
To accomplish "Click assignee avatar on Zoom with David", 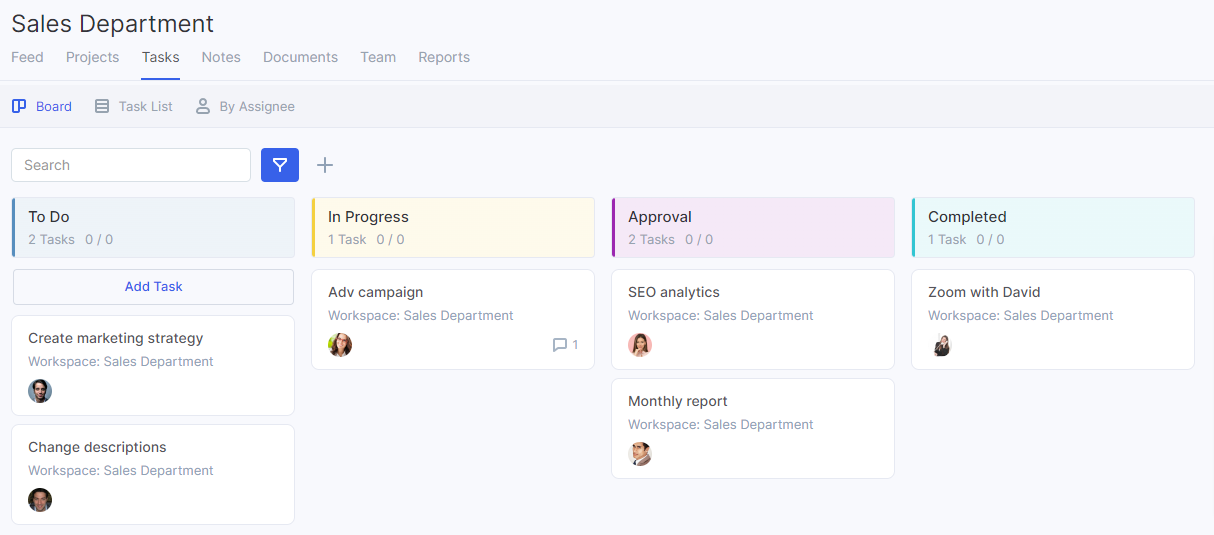I will pyautogui.click(x=940, y=345).
